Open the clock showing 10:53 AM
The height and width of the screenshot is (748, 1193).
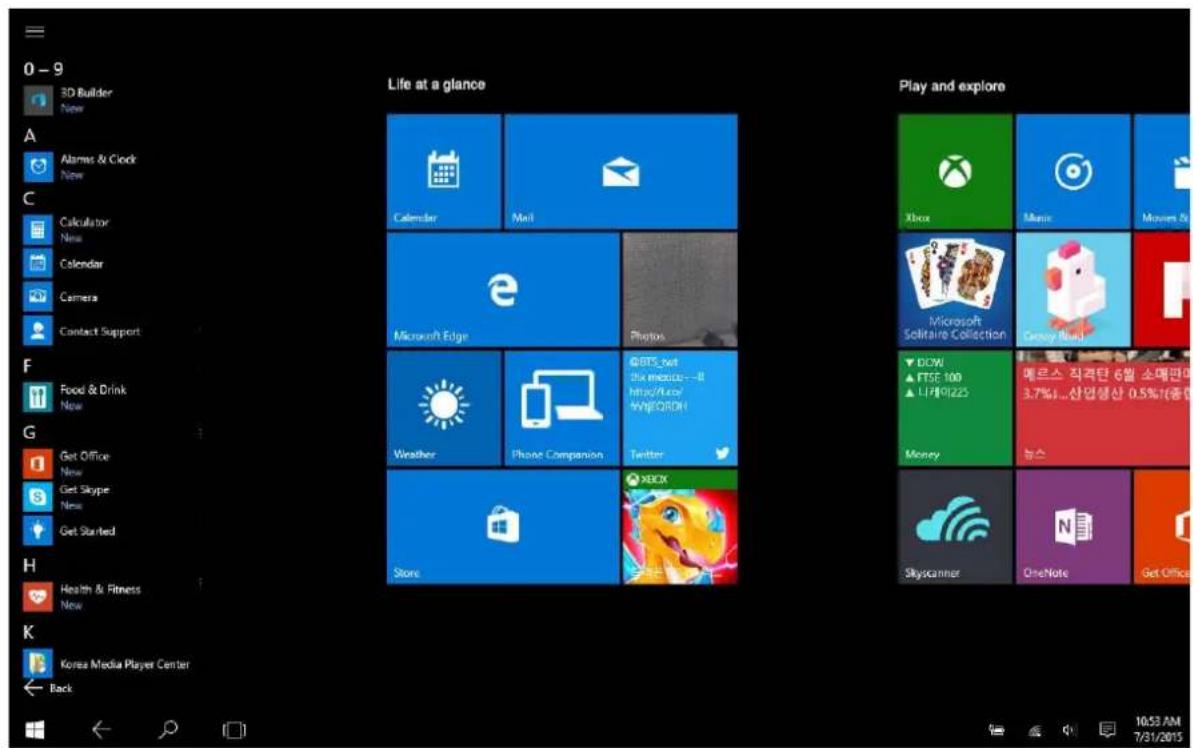[x=1158, y=729]
